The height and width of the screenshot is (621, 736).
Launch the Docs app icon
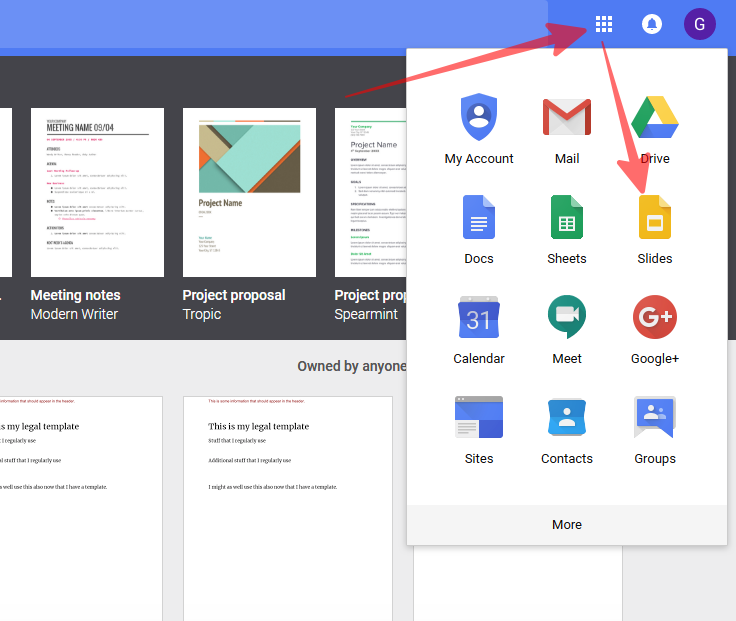coord(479,217)
